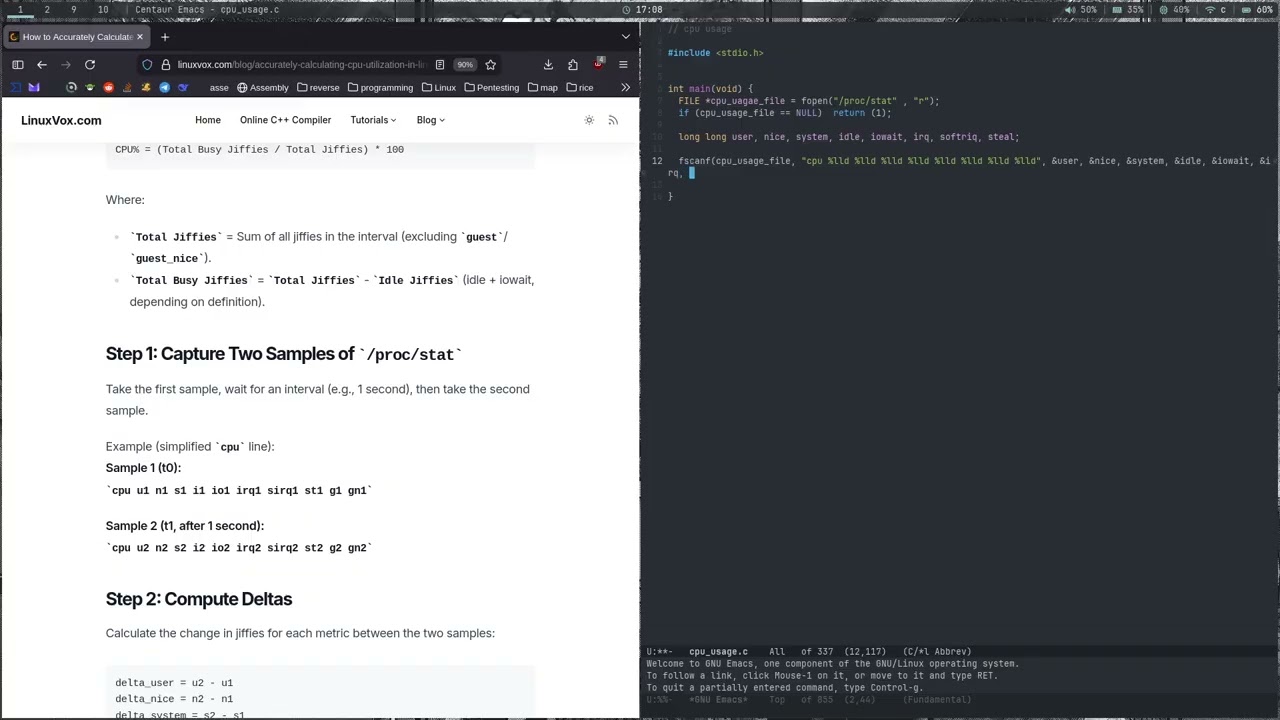Expand the rice bookmarks folder
Image resolution: width=1280 pixels, height=720 pixels.
579,88
